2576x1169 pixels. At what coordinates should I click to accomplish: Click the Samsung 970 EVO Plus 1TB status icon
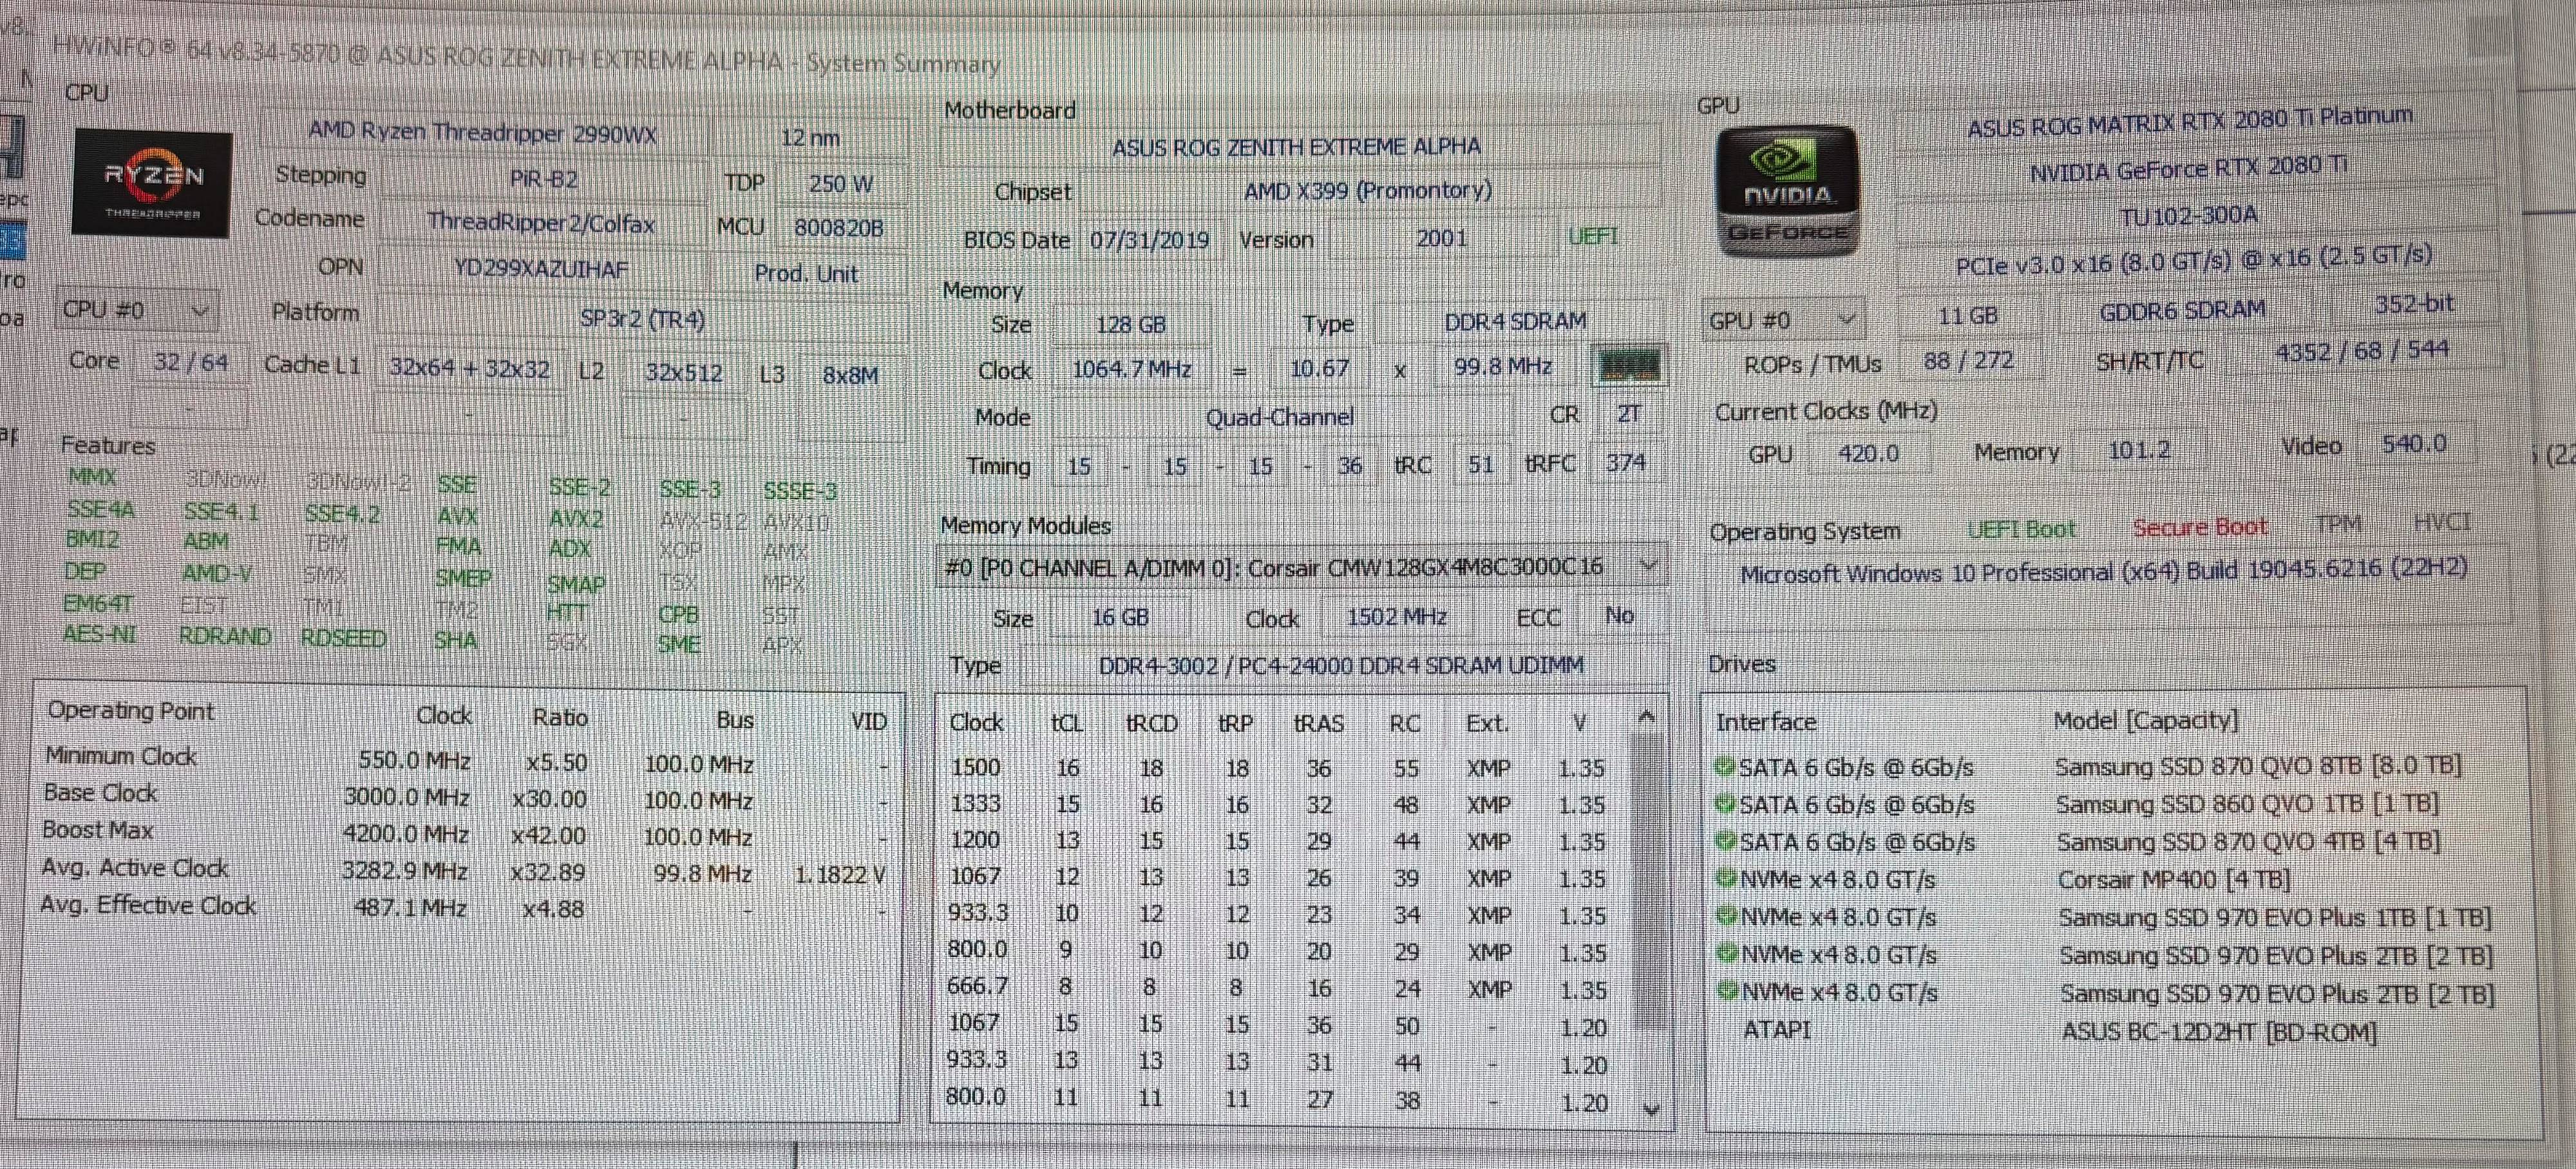coord(1727,916)
